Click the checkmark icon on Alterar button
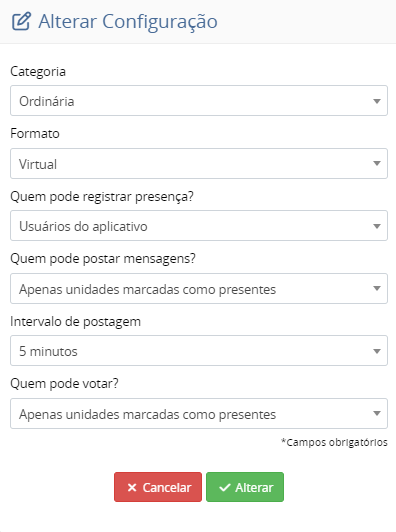 click(x=225, y=488)
